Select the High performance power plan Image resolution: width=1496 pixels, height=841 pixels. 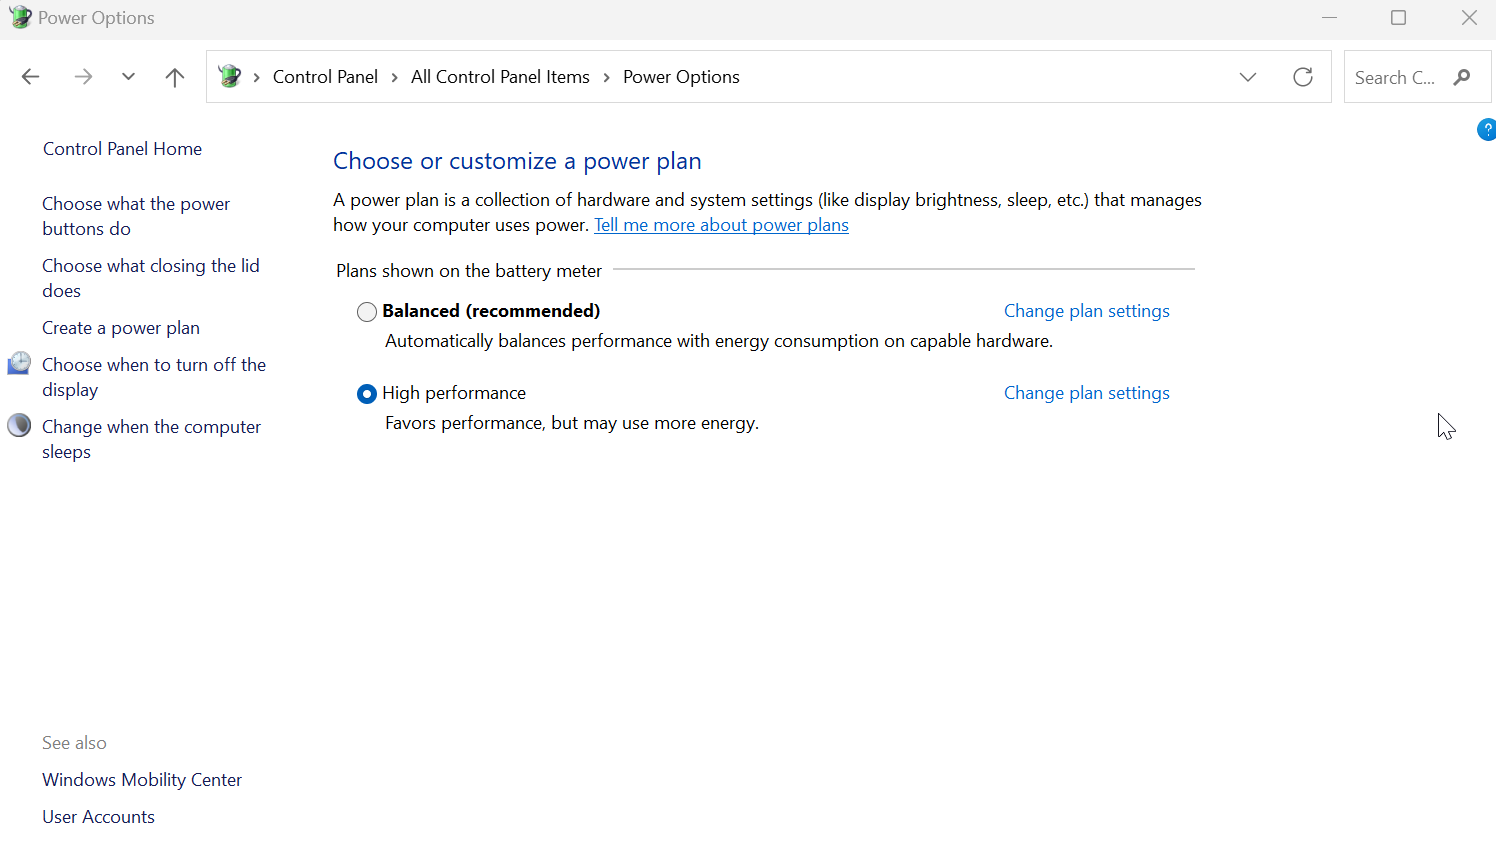[367, 393]
